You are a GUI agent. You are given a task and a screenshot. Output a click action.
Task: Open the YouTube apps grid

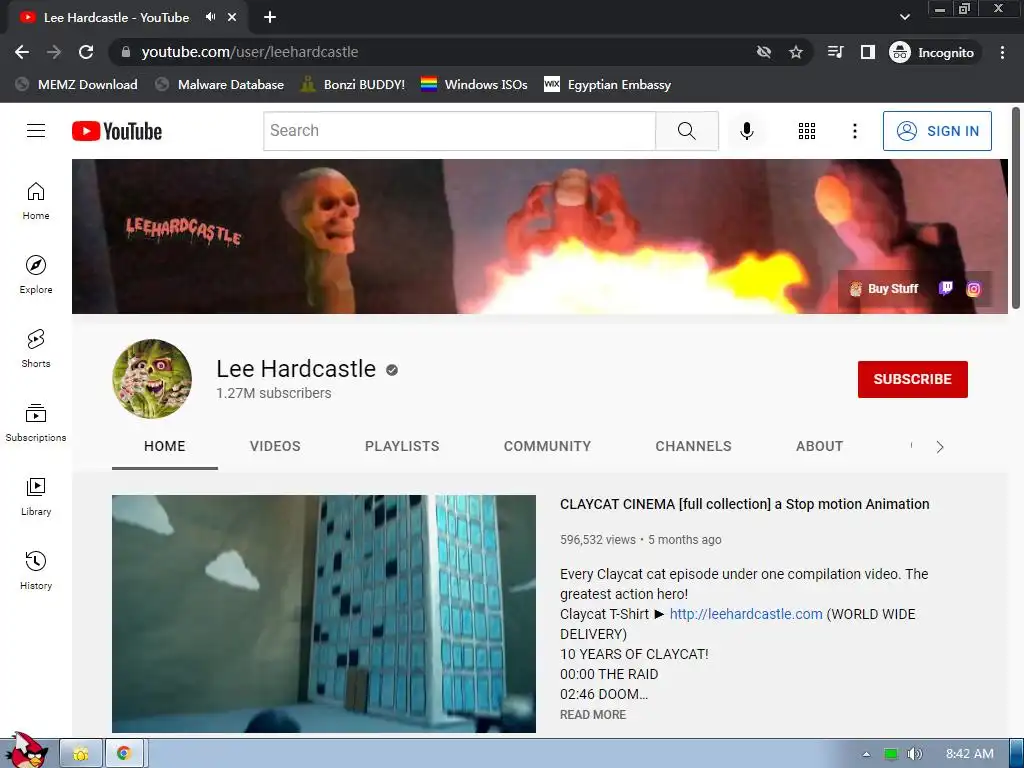point(807,131)
